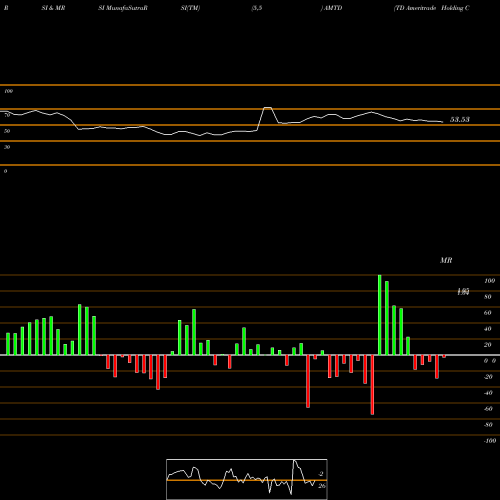500x500 pixels.
Task: Click the -60 axis label on MR chart
Action: (x=488, y=409)
